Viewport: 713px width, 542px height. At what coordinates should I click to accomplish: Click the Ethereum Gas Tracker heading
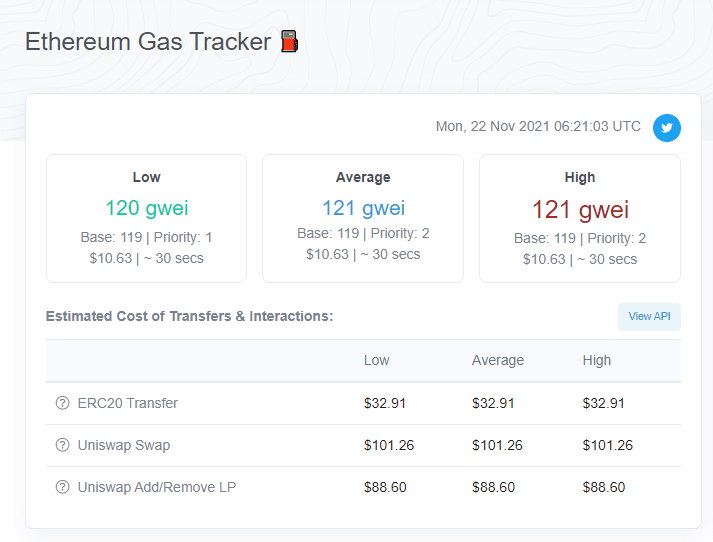(x=148, y=42)
